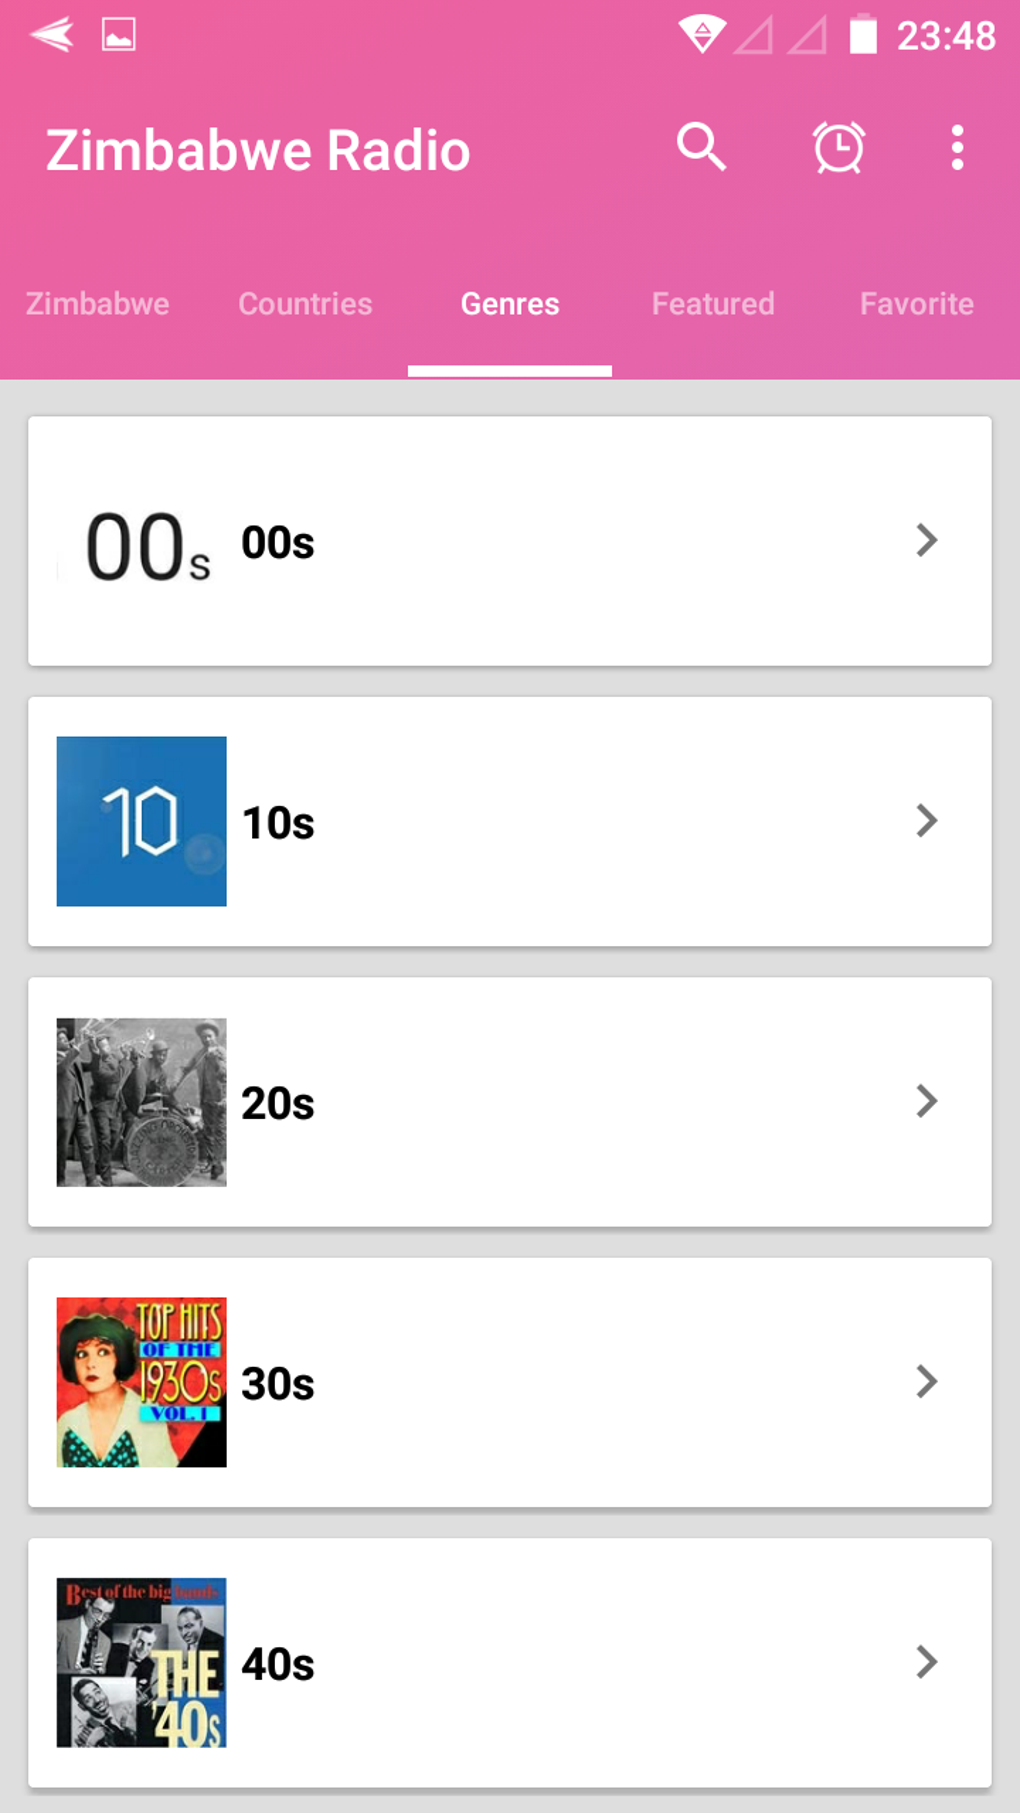Tap the image notification icon in status bar

click(118, 35)
